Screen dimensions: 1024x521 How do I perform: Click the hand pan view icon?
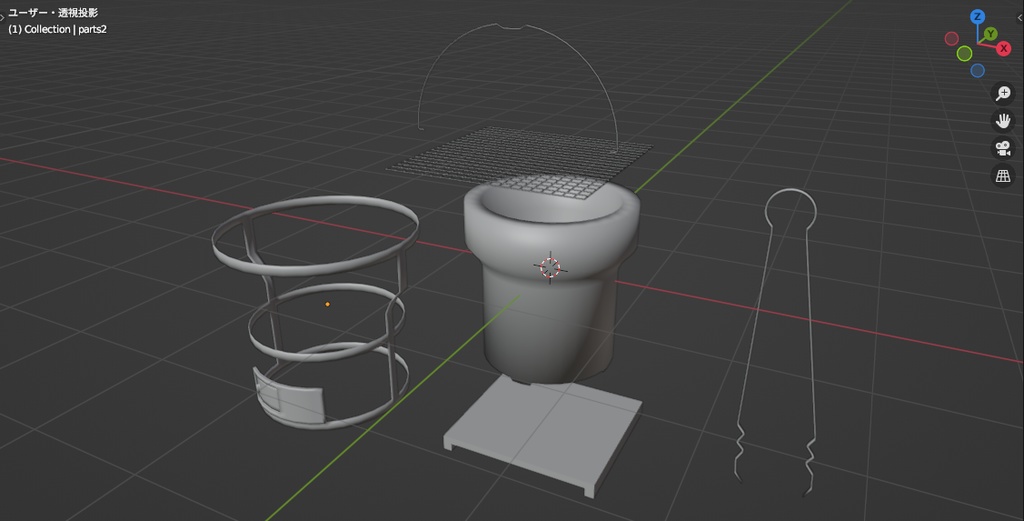(x=1003, y=121)
